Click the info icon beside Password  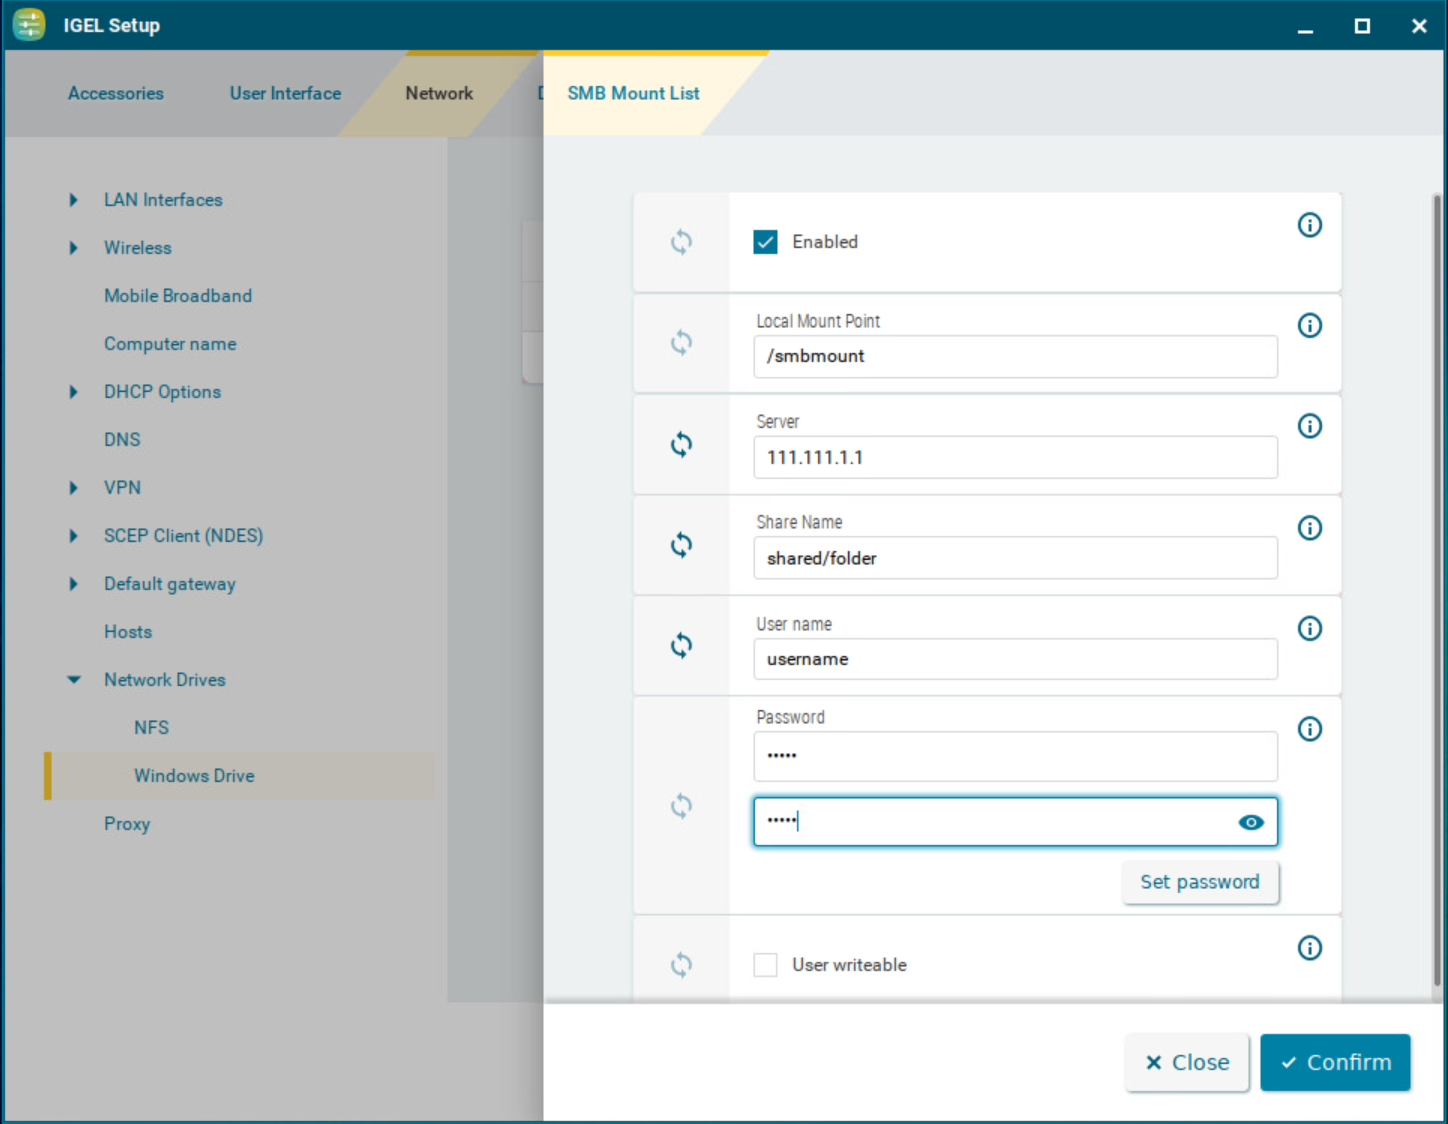coord(1309,729)
